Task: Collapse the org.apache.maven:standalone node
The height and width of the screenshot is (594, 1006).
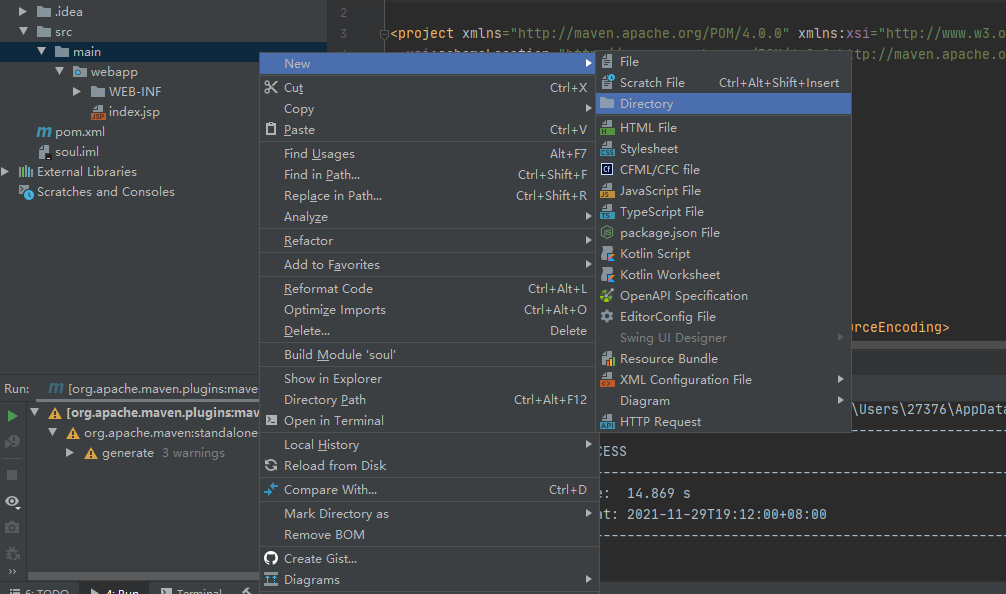Action: 53,432
